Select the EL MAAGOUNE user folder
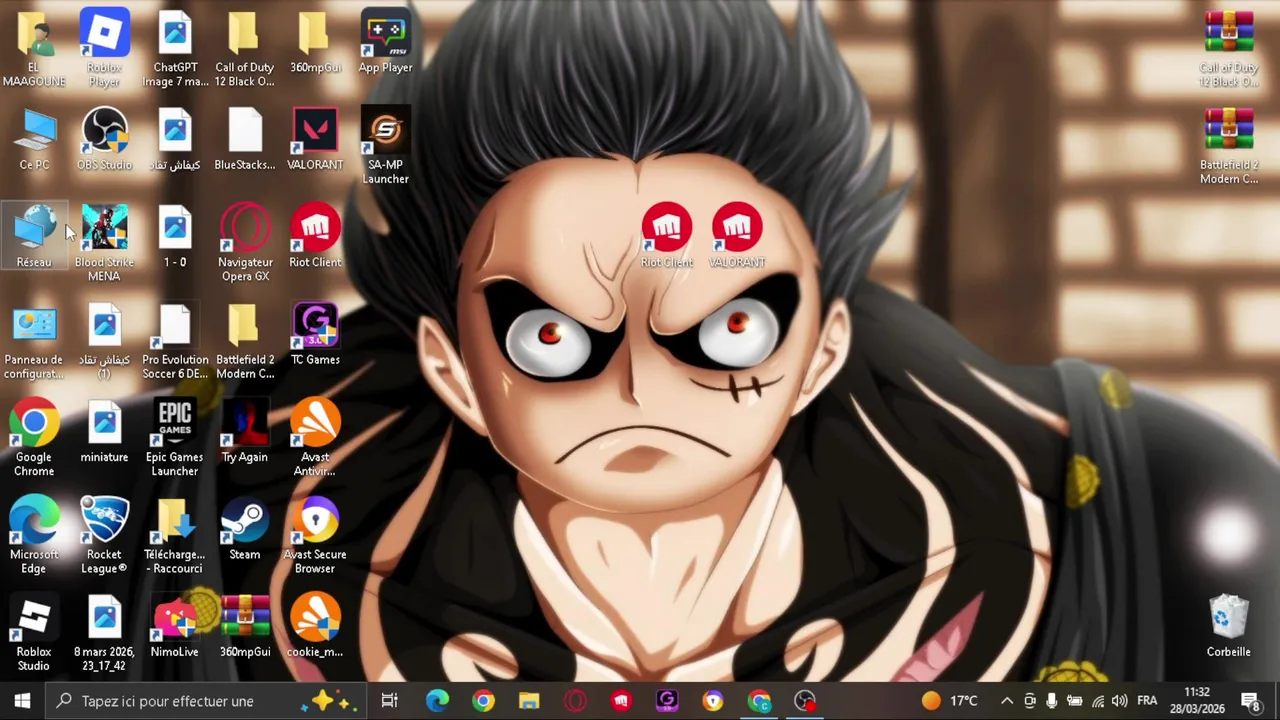Screen dimensions: 1280x720 point(34,47)
